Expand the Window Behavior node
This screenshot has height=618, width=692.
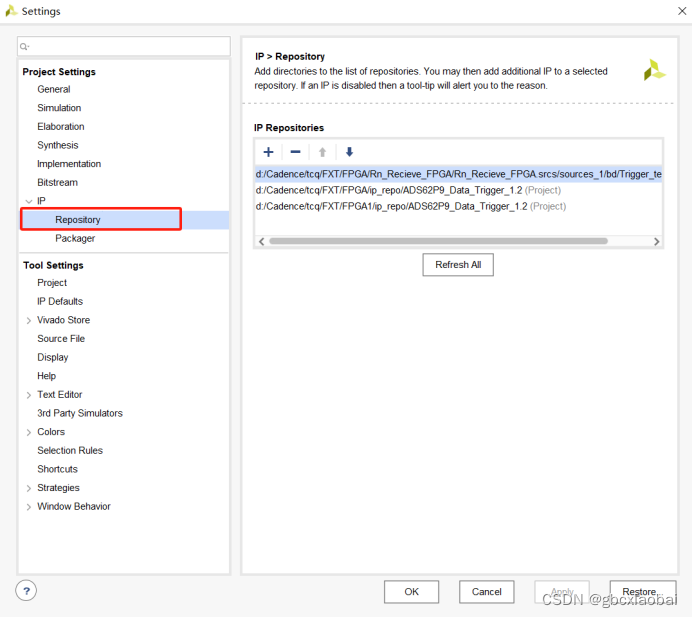pos(29,507)
